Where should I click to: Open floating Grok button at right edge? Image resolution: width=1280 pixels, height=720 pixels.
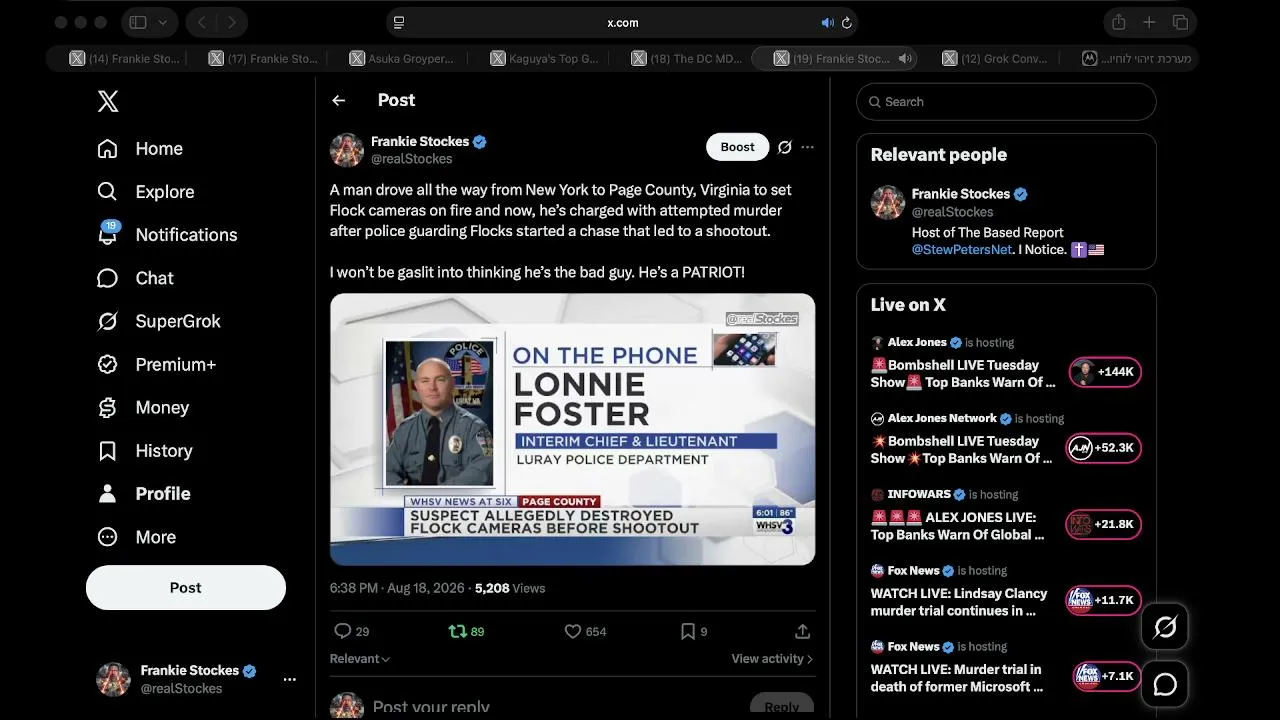tap(1165, 627)
